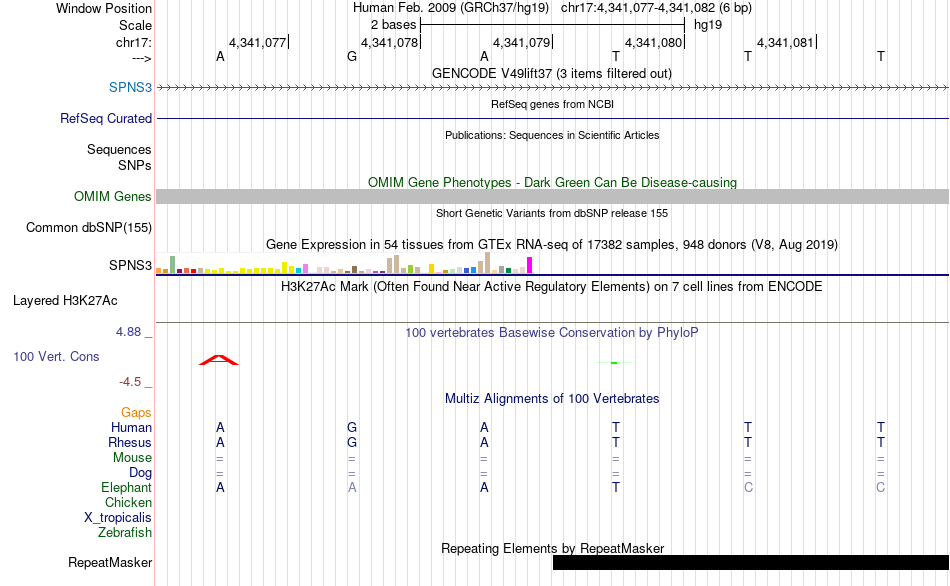Viewport: 950px width, 586px height.
Task: Click 'Gene Expression in 54 tissues' title
Action: (552, 244)
